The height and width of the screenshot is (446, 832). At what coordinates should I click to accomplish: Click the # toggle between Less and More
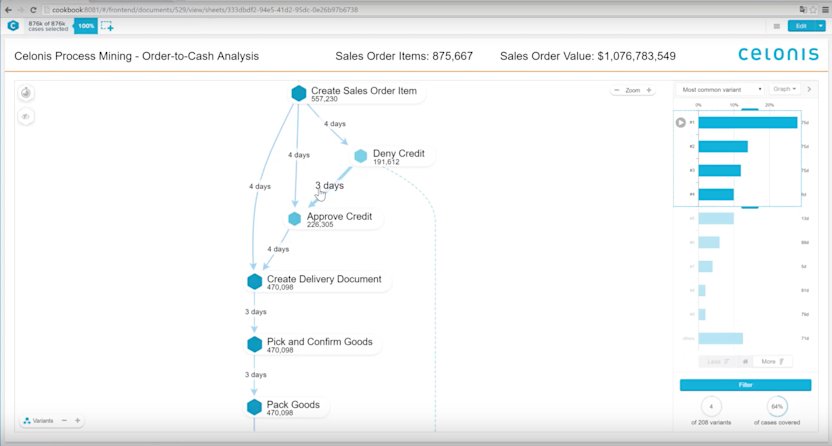click(x=745, y=362)
